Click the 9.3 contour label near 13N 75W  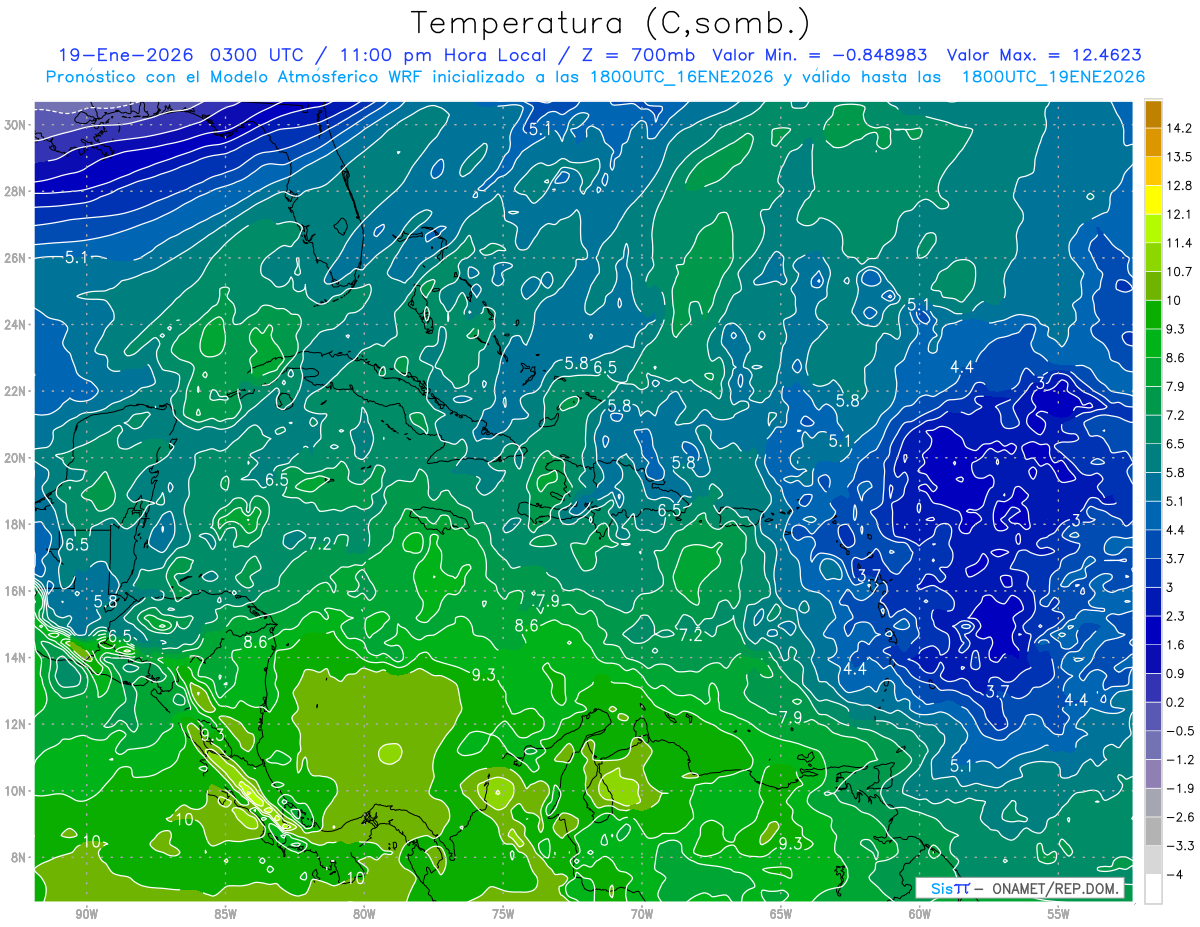click(484, 675)
